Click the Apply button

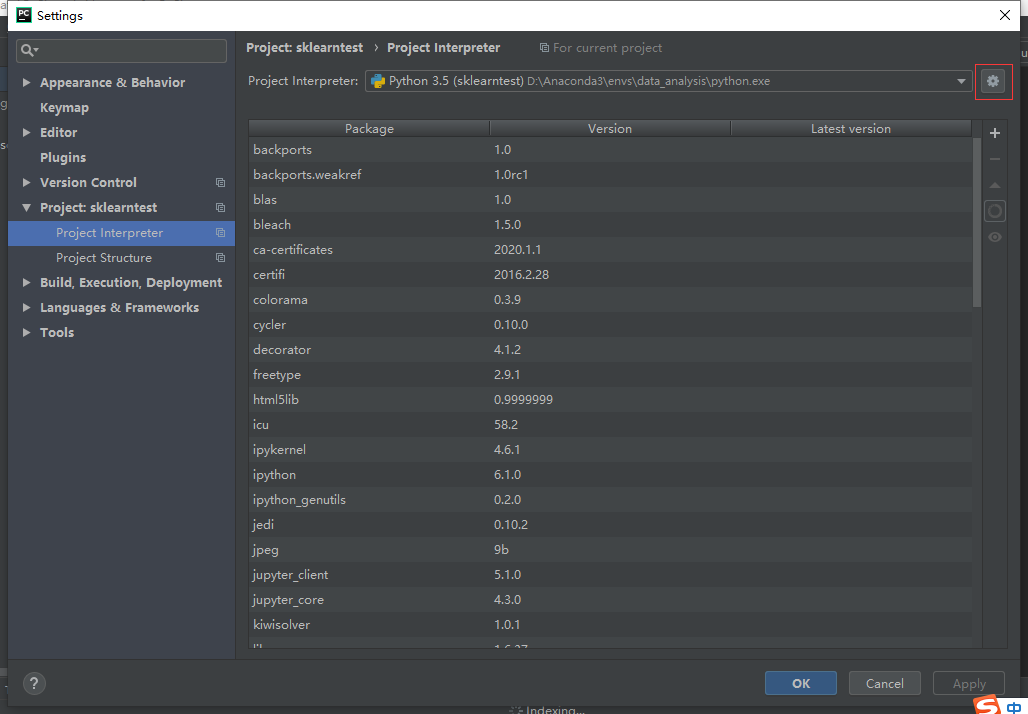[969, 683]
